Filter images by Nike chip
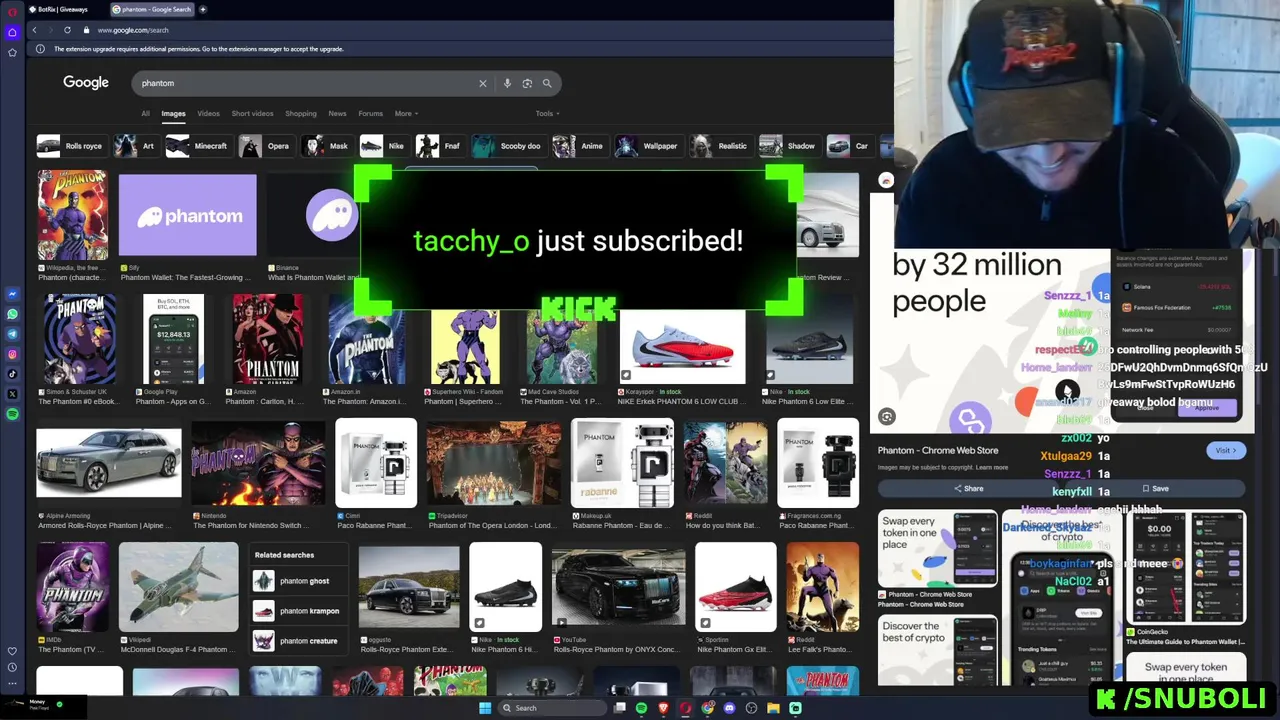The height and width of the screenshot is (720, 1280). pyautogui.click(x=383, y=146)
